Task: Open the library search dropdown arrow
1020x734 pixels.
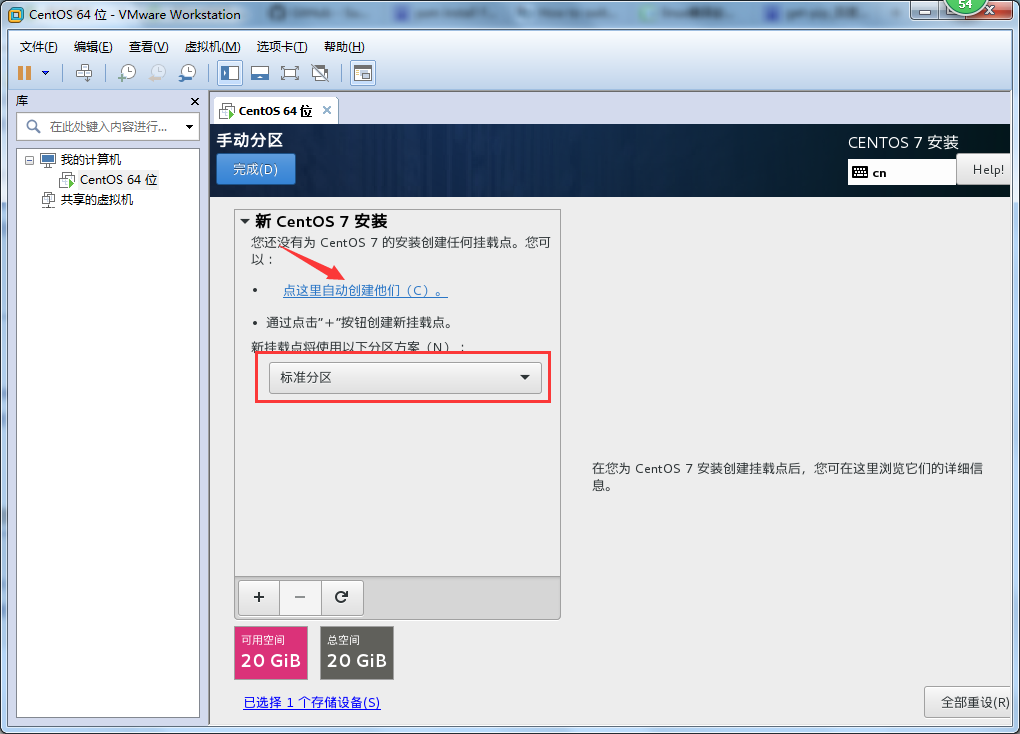Action: coord(189,127)
